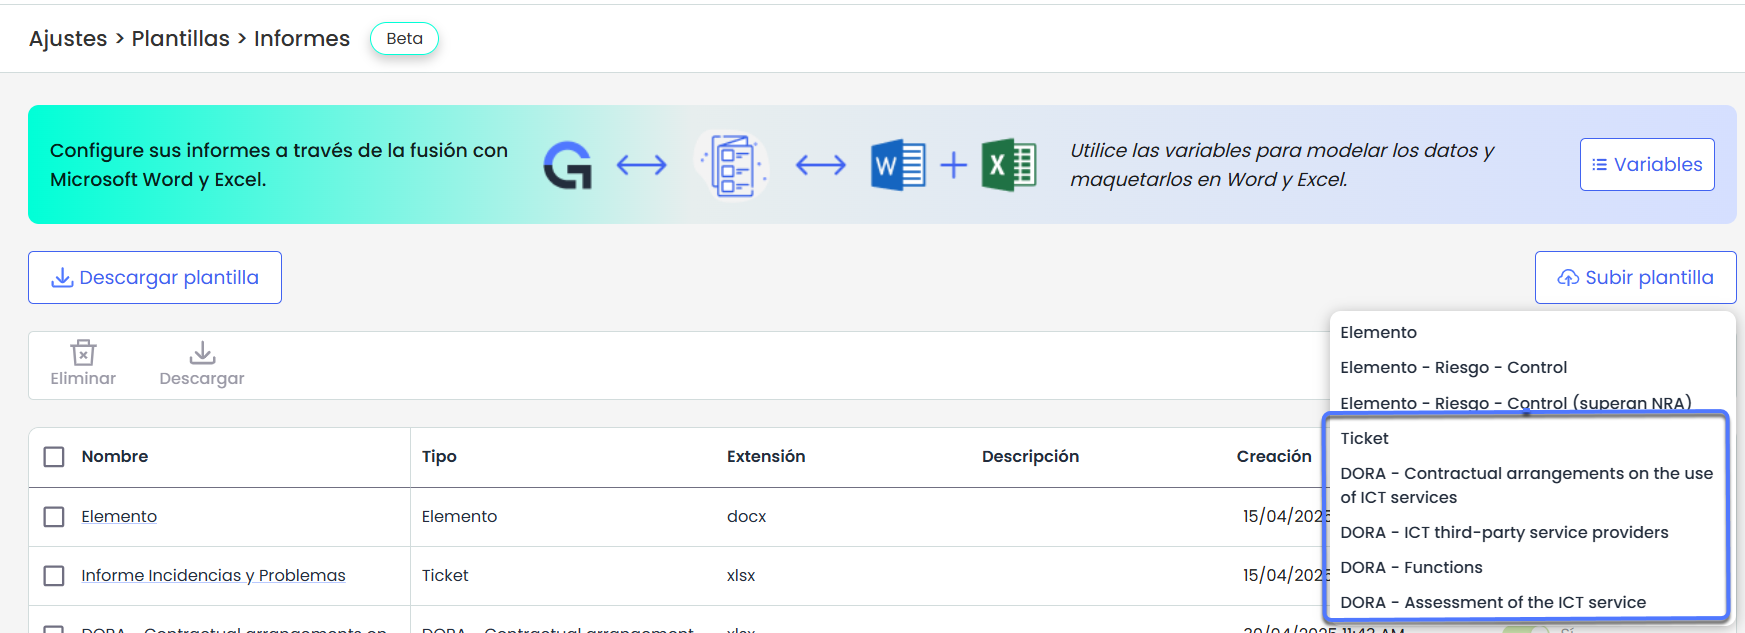This screenshot has height=633, width=1745.
Task: Select Elemento - Riesgo - Control dropdown option
Action: tap(1453, 367)
